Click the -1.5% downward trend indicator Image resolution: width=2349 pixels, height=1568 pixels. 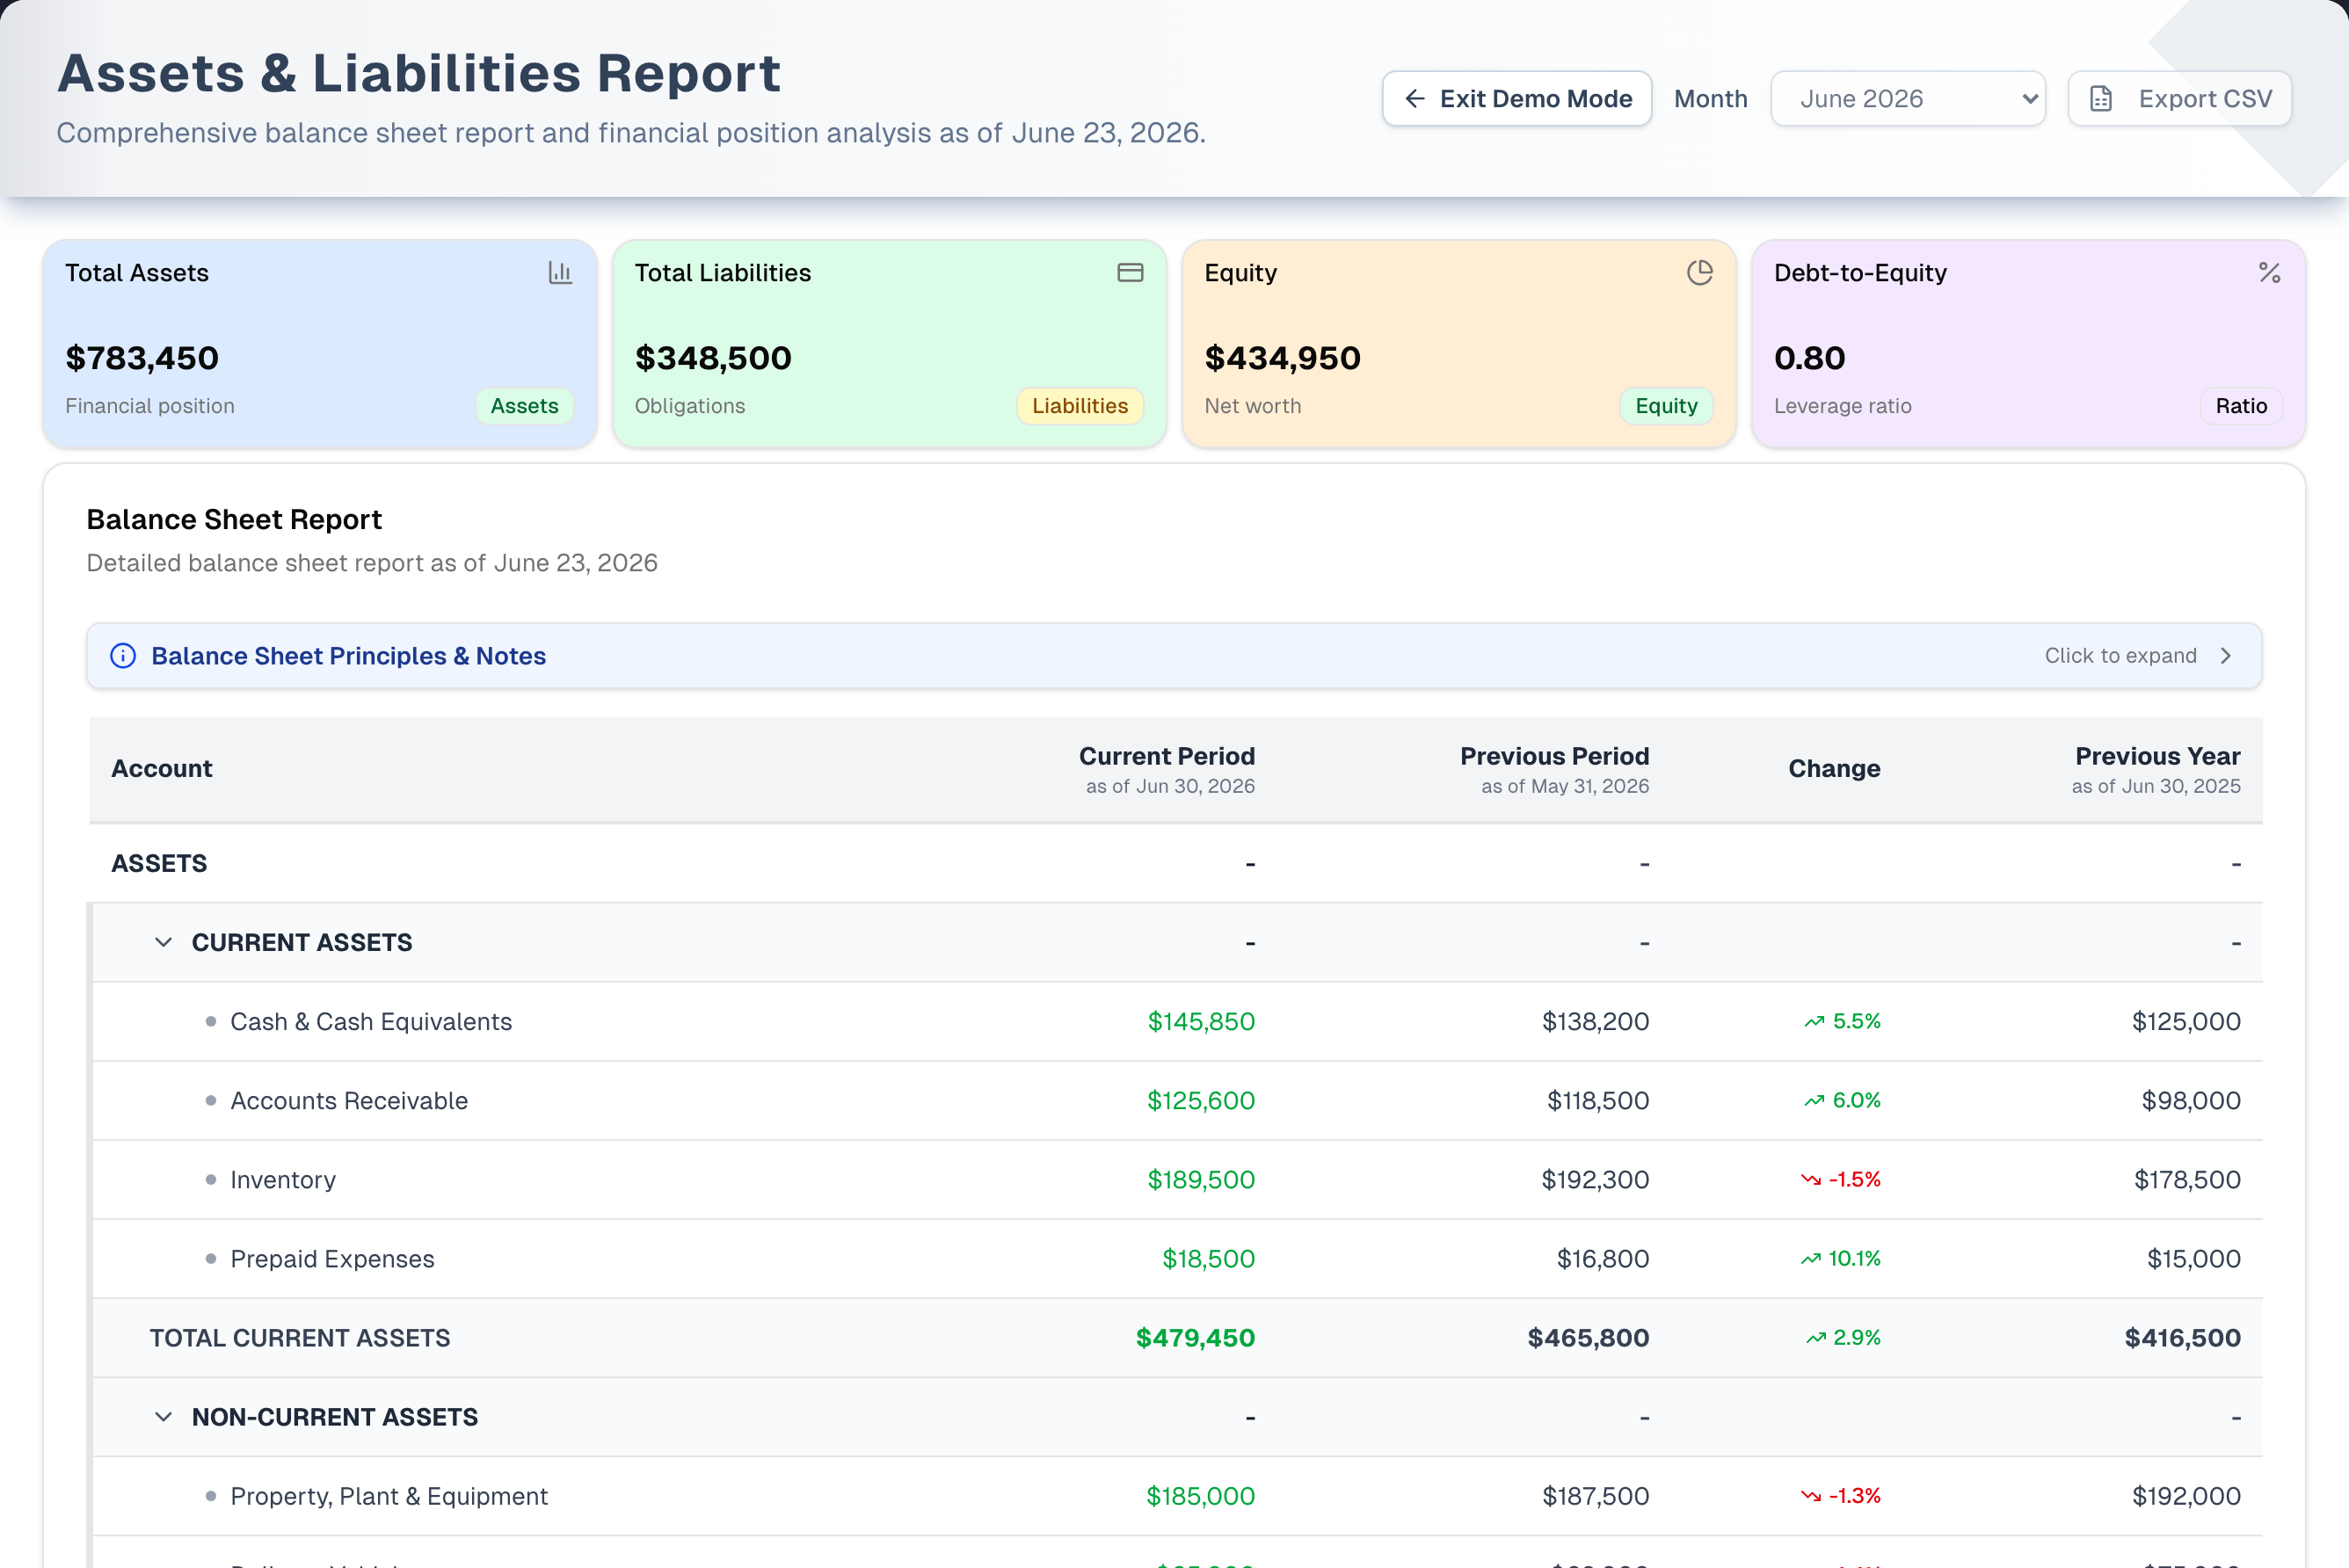(1840, 1179)
